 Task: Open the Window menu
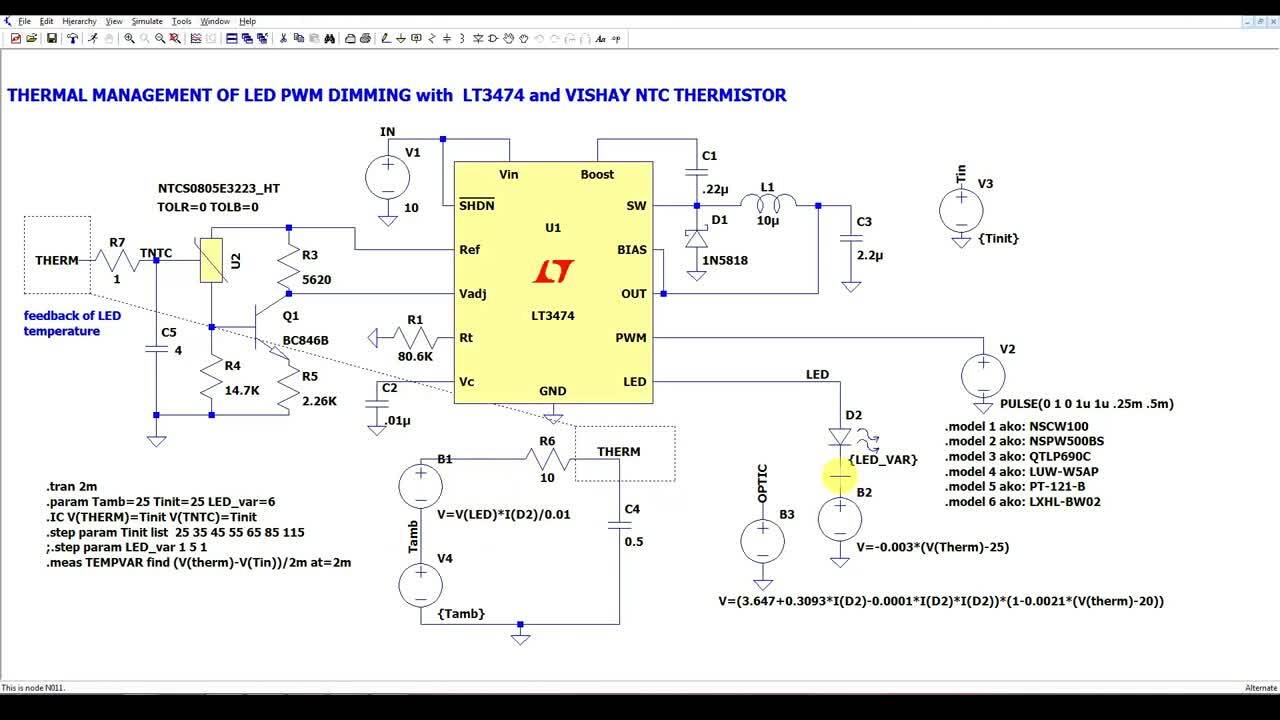[215, 21]
